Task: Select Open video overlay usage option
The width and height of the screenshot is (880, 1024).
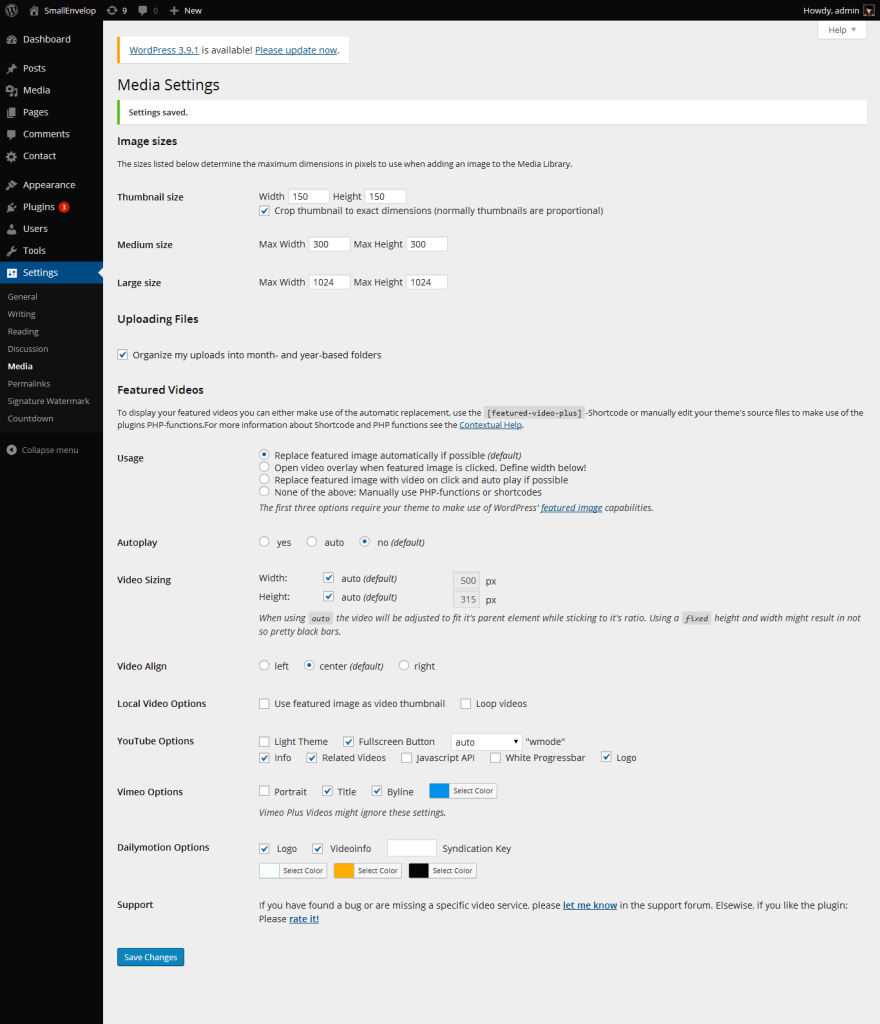Action: [x=264, y=467]
